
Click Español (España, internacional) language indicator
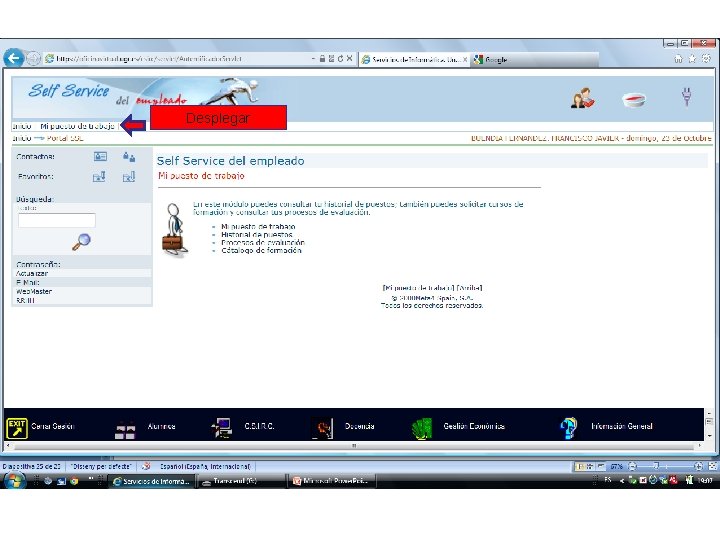(205, 467)
